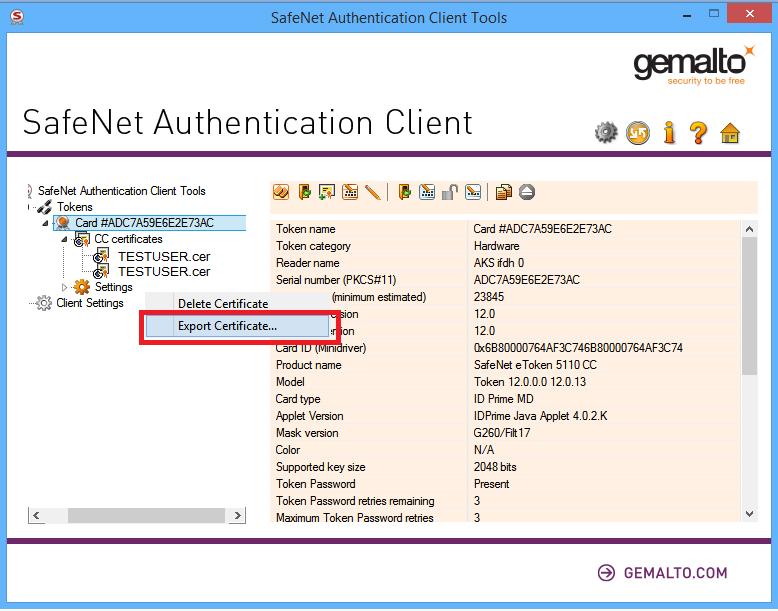This screenshot has width=778, height=611.
Task: Open Help with the question mark icon
Action: 698,133
